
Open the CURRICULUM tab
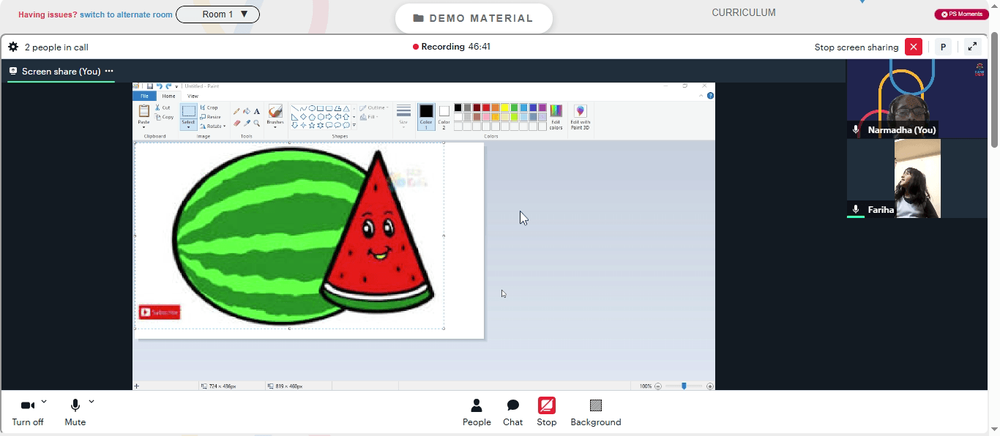744,12
